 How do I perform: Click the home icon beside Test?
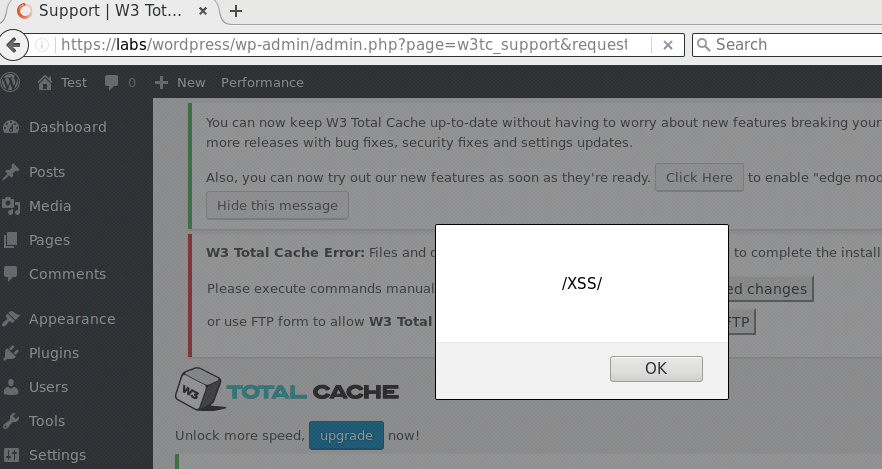point(45,83)
